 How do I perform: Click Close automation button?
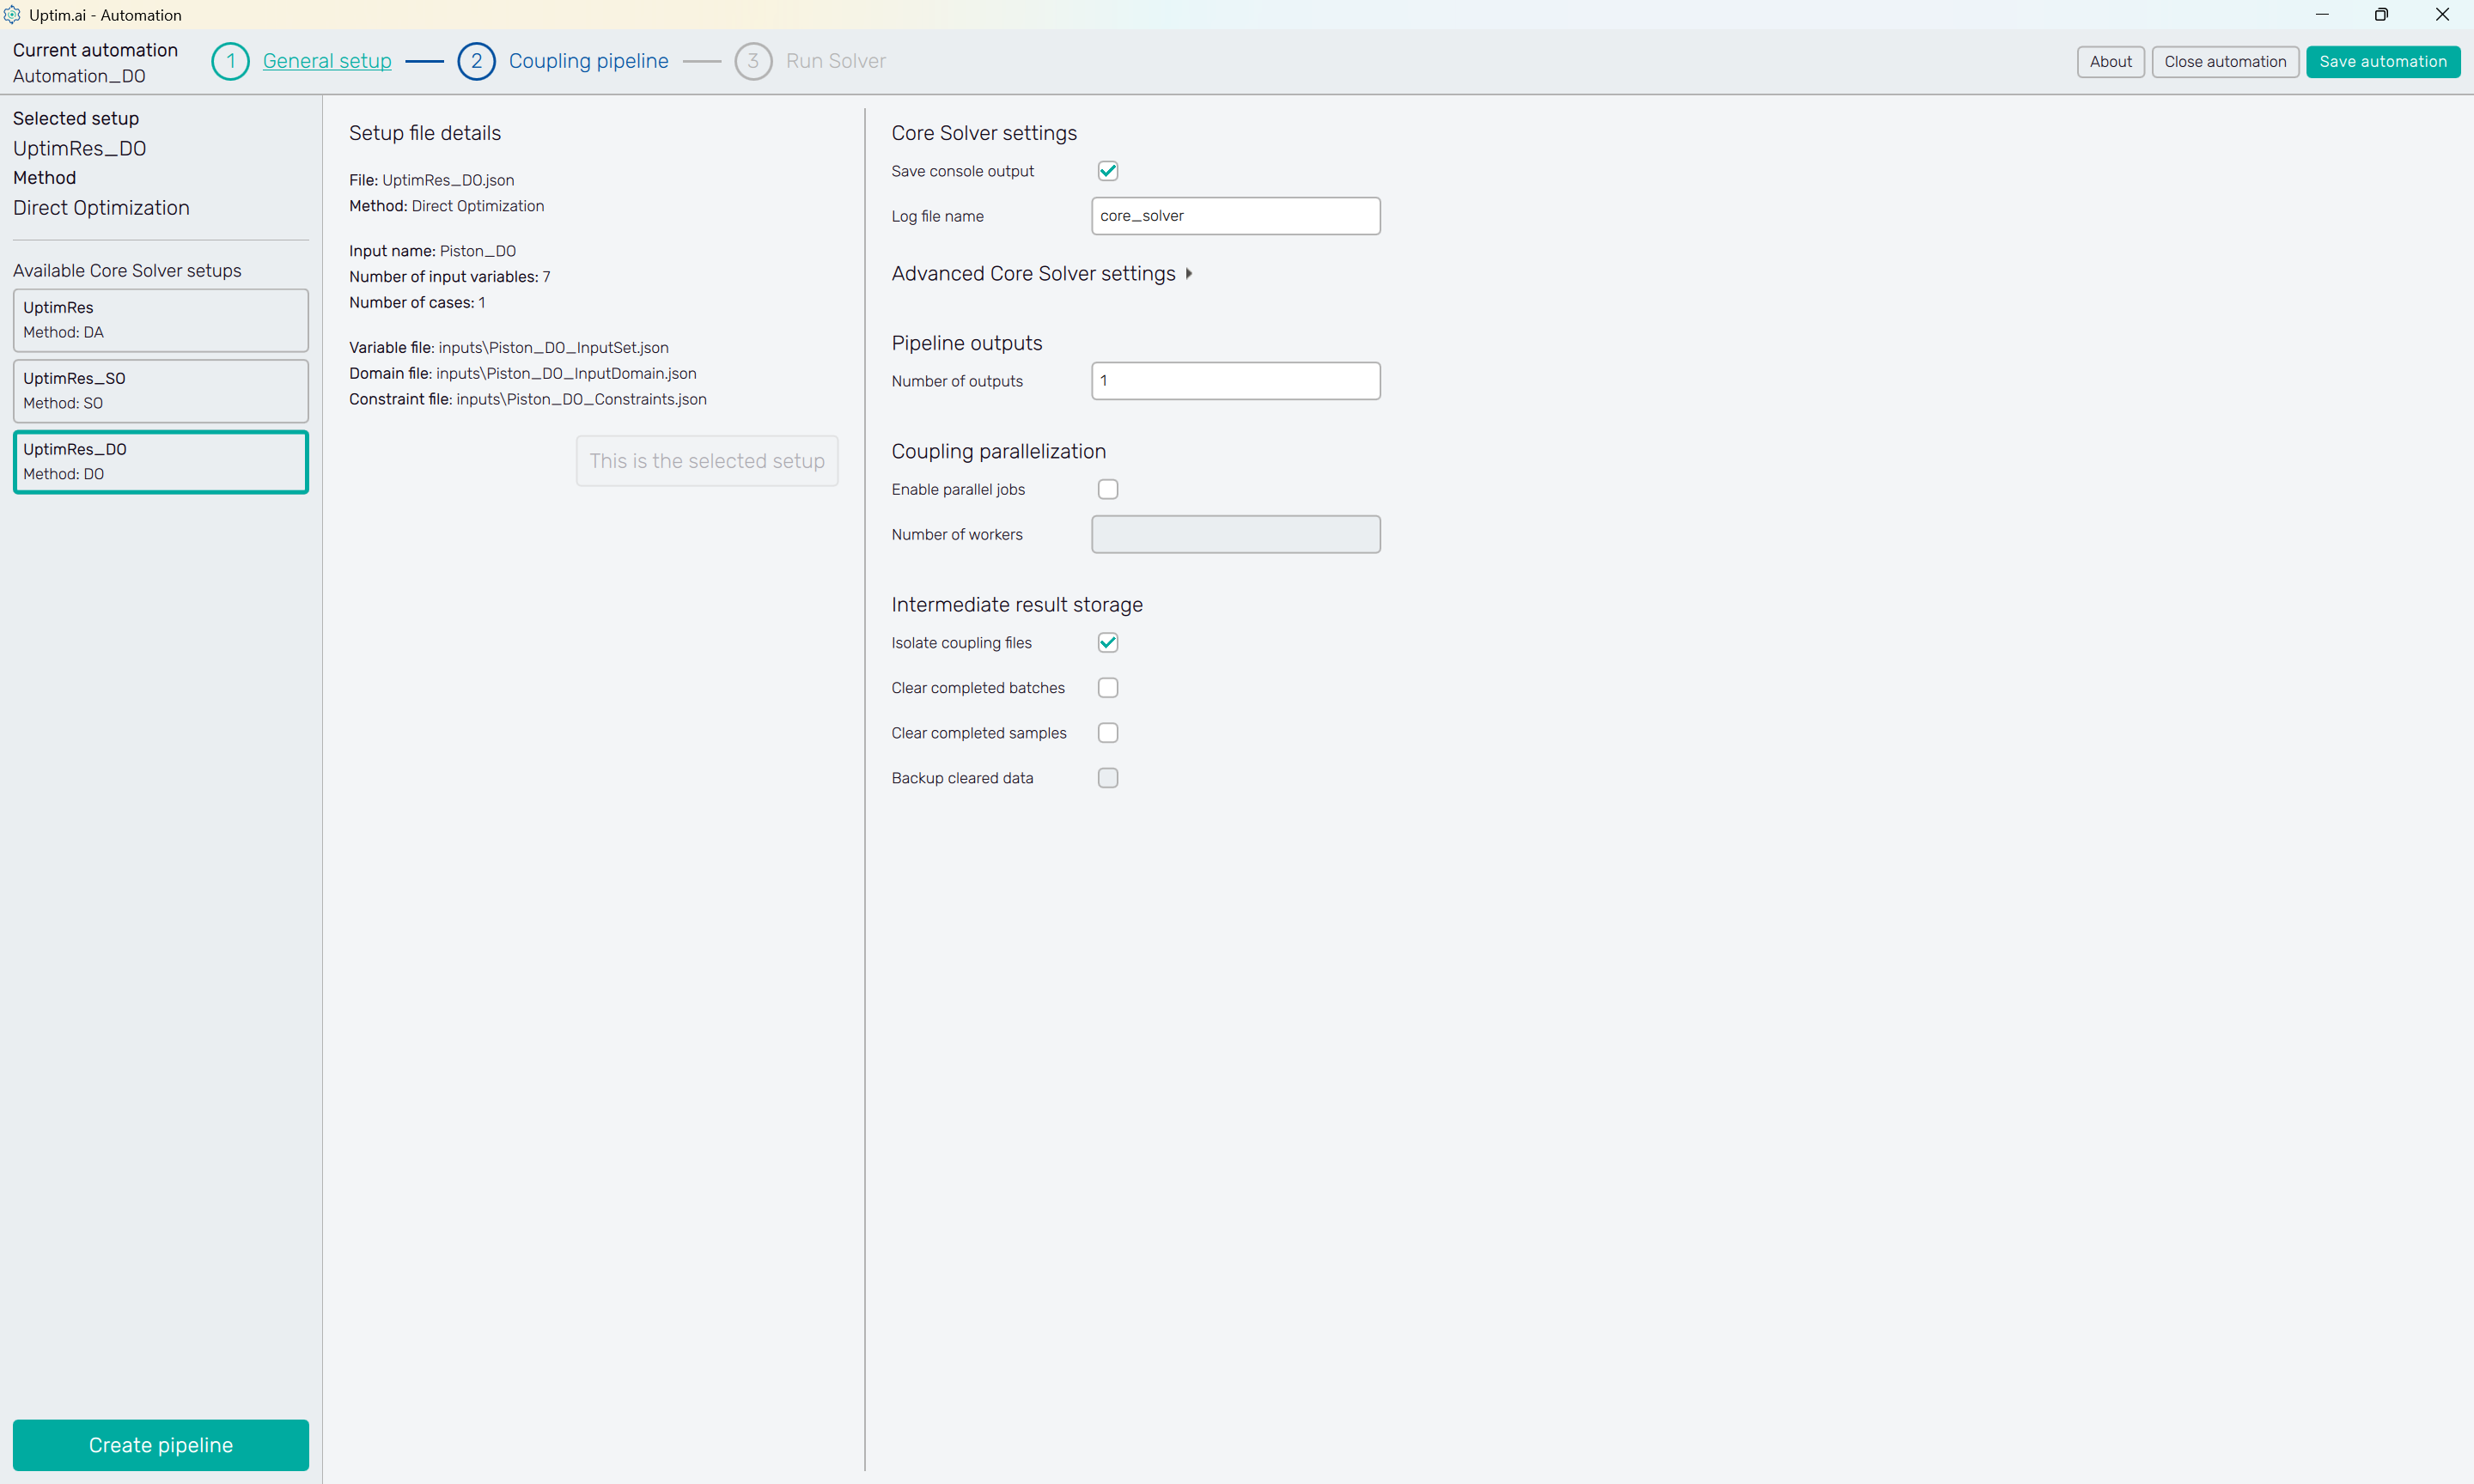(2224, 62)
